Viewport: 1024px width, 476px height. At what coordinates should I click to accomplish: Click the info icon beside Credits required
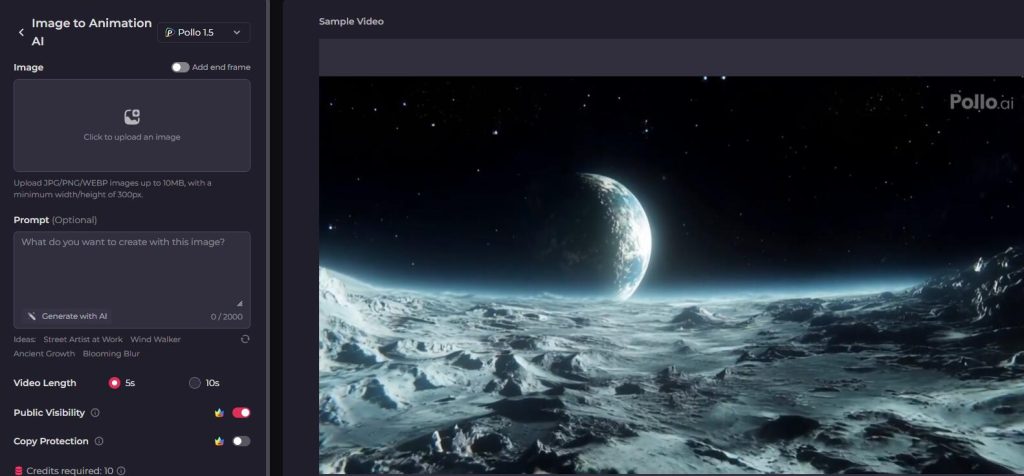[120, 470]
